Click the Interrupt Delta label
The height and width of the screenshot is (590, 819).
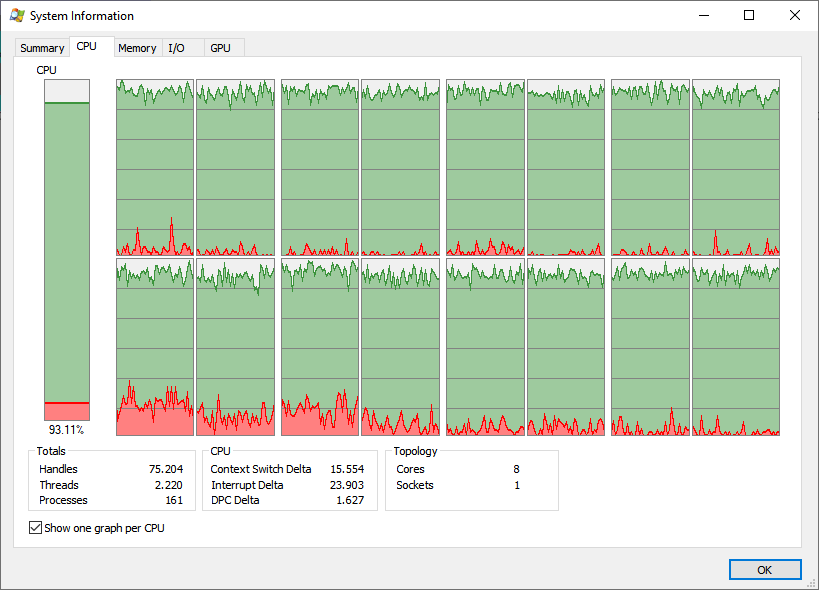(x=247, y=485)
